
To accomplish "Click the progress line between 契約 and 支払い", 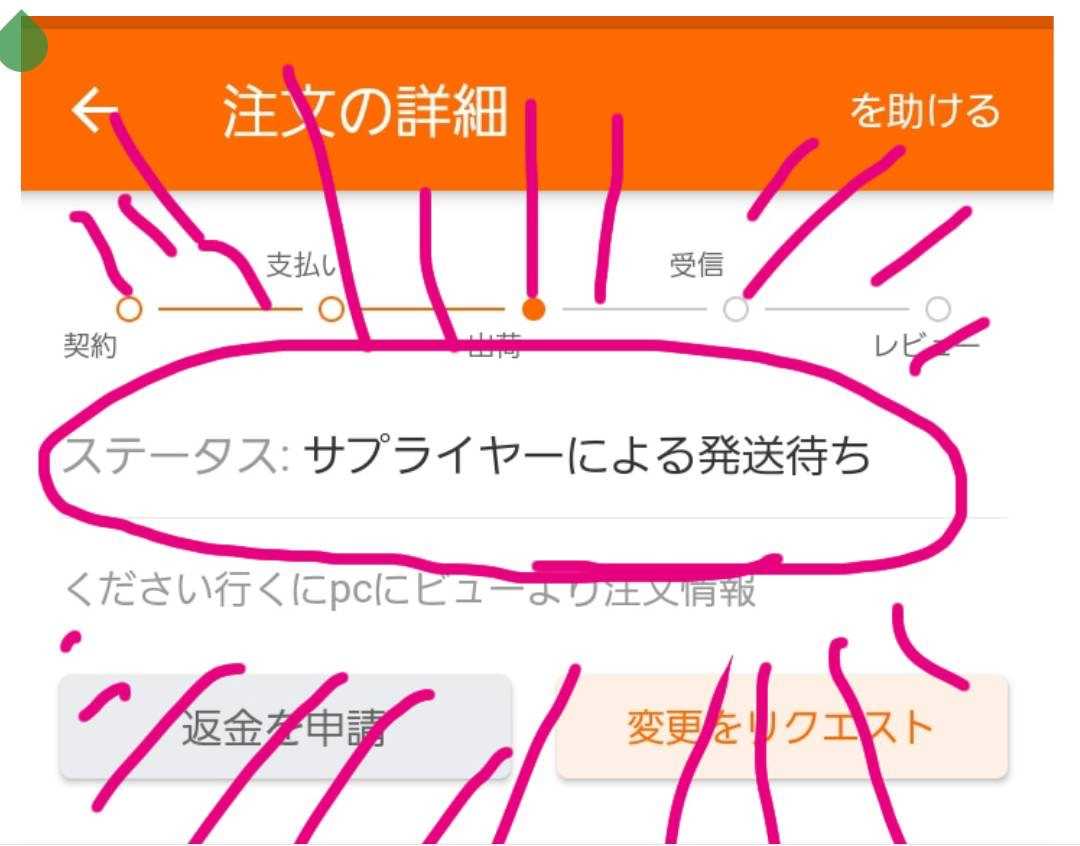I will (230, 309).
